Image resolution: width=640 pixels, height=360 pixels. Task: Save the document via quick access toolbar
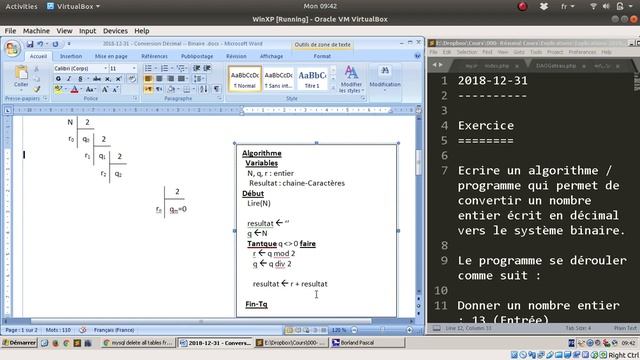click(30, 44)
